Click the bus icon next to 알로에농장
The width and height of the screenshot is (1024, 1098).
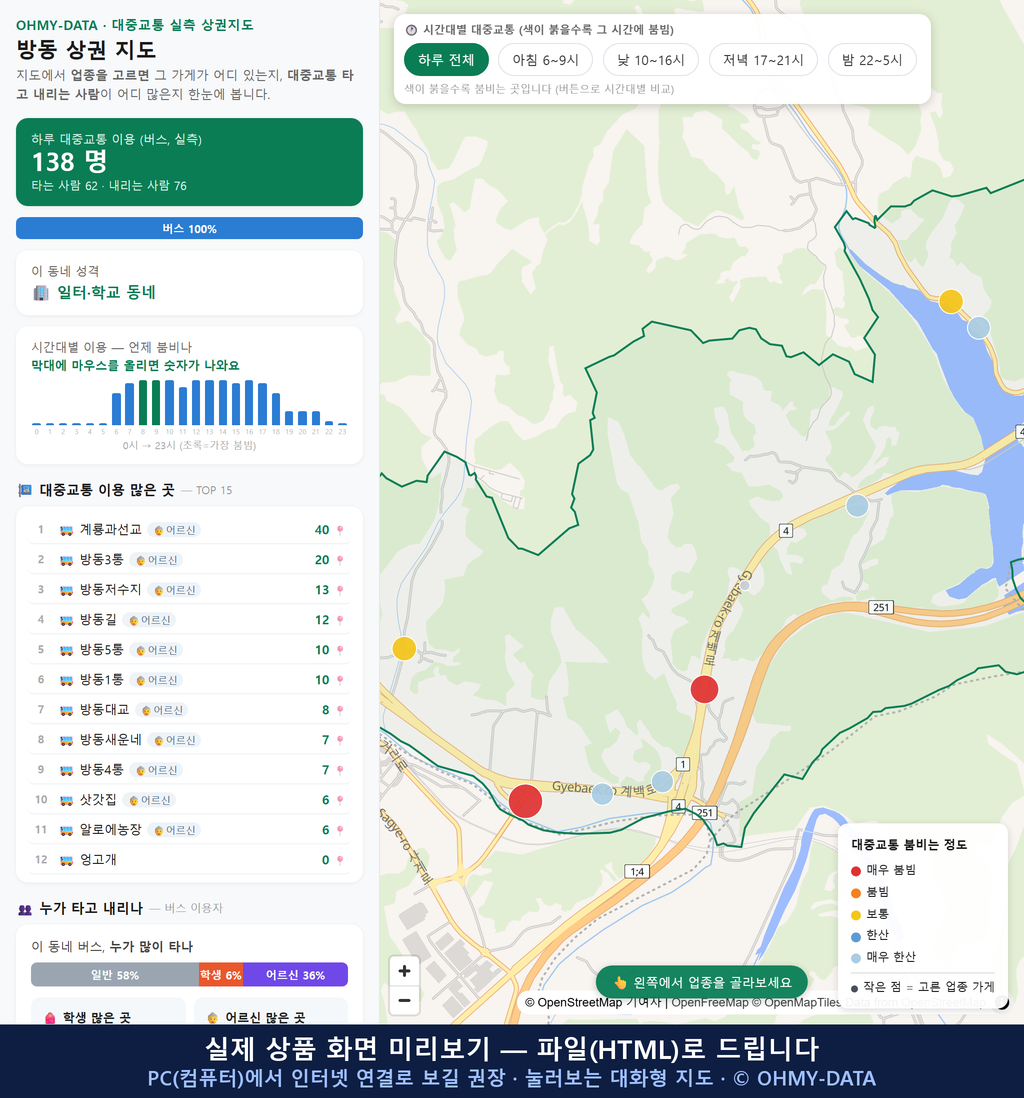point(67,831)
